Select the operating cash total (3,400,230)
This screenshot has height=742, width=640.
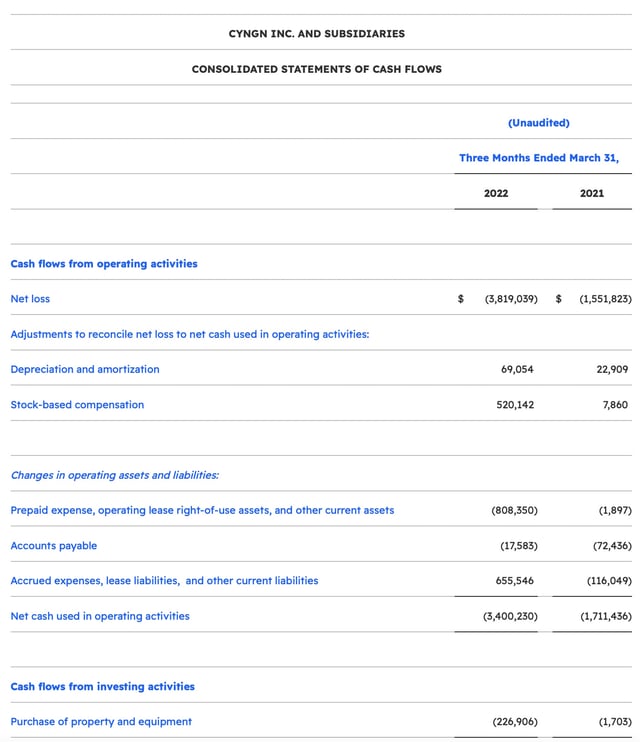tap(510, 616)
